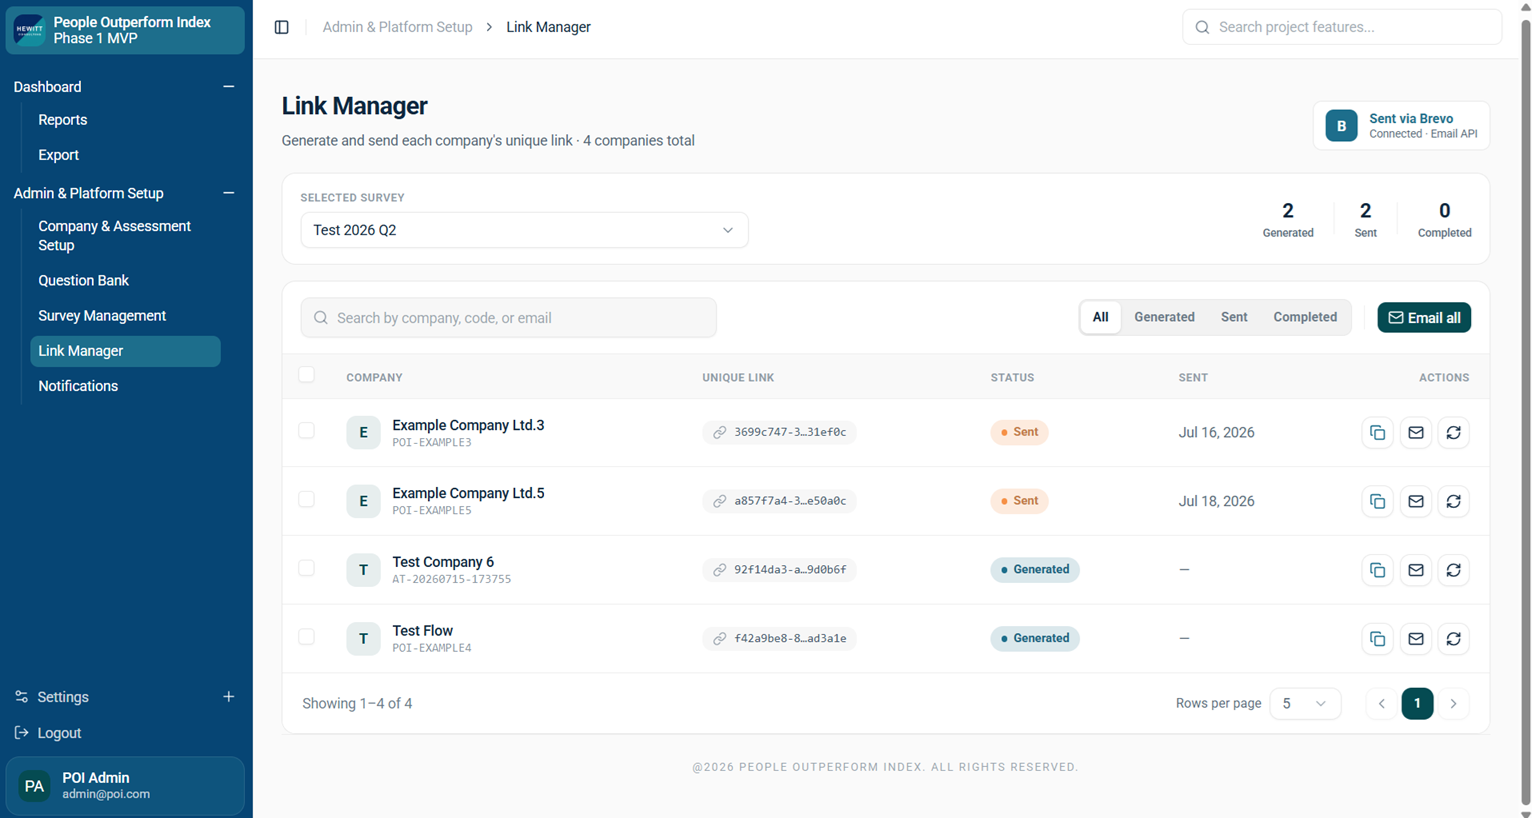
Task: Filter the list by Sent tab
Action: (1234, 317)
